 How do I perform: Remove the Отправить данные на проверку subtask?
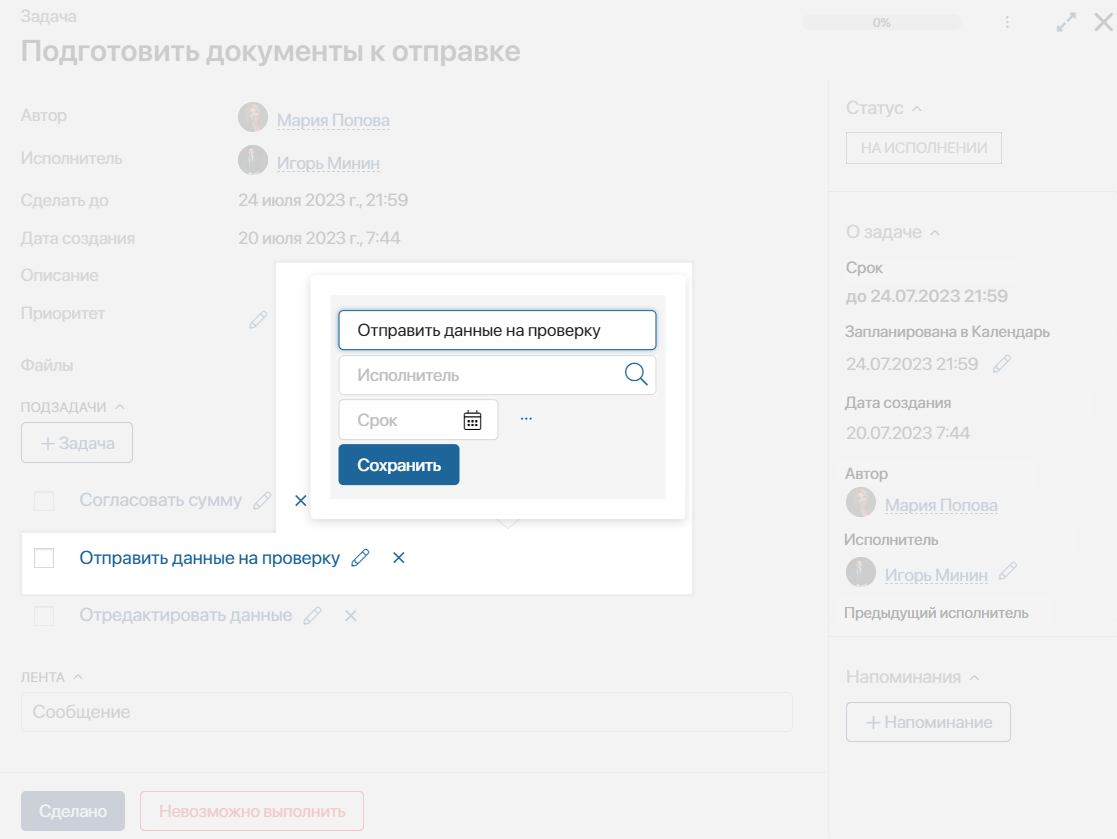(399, 558)
